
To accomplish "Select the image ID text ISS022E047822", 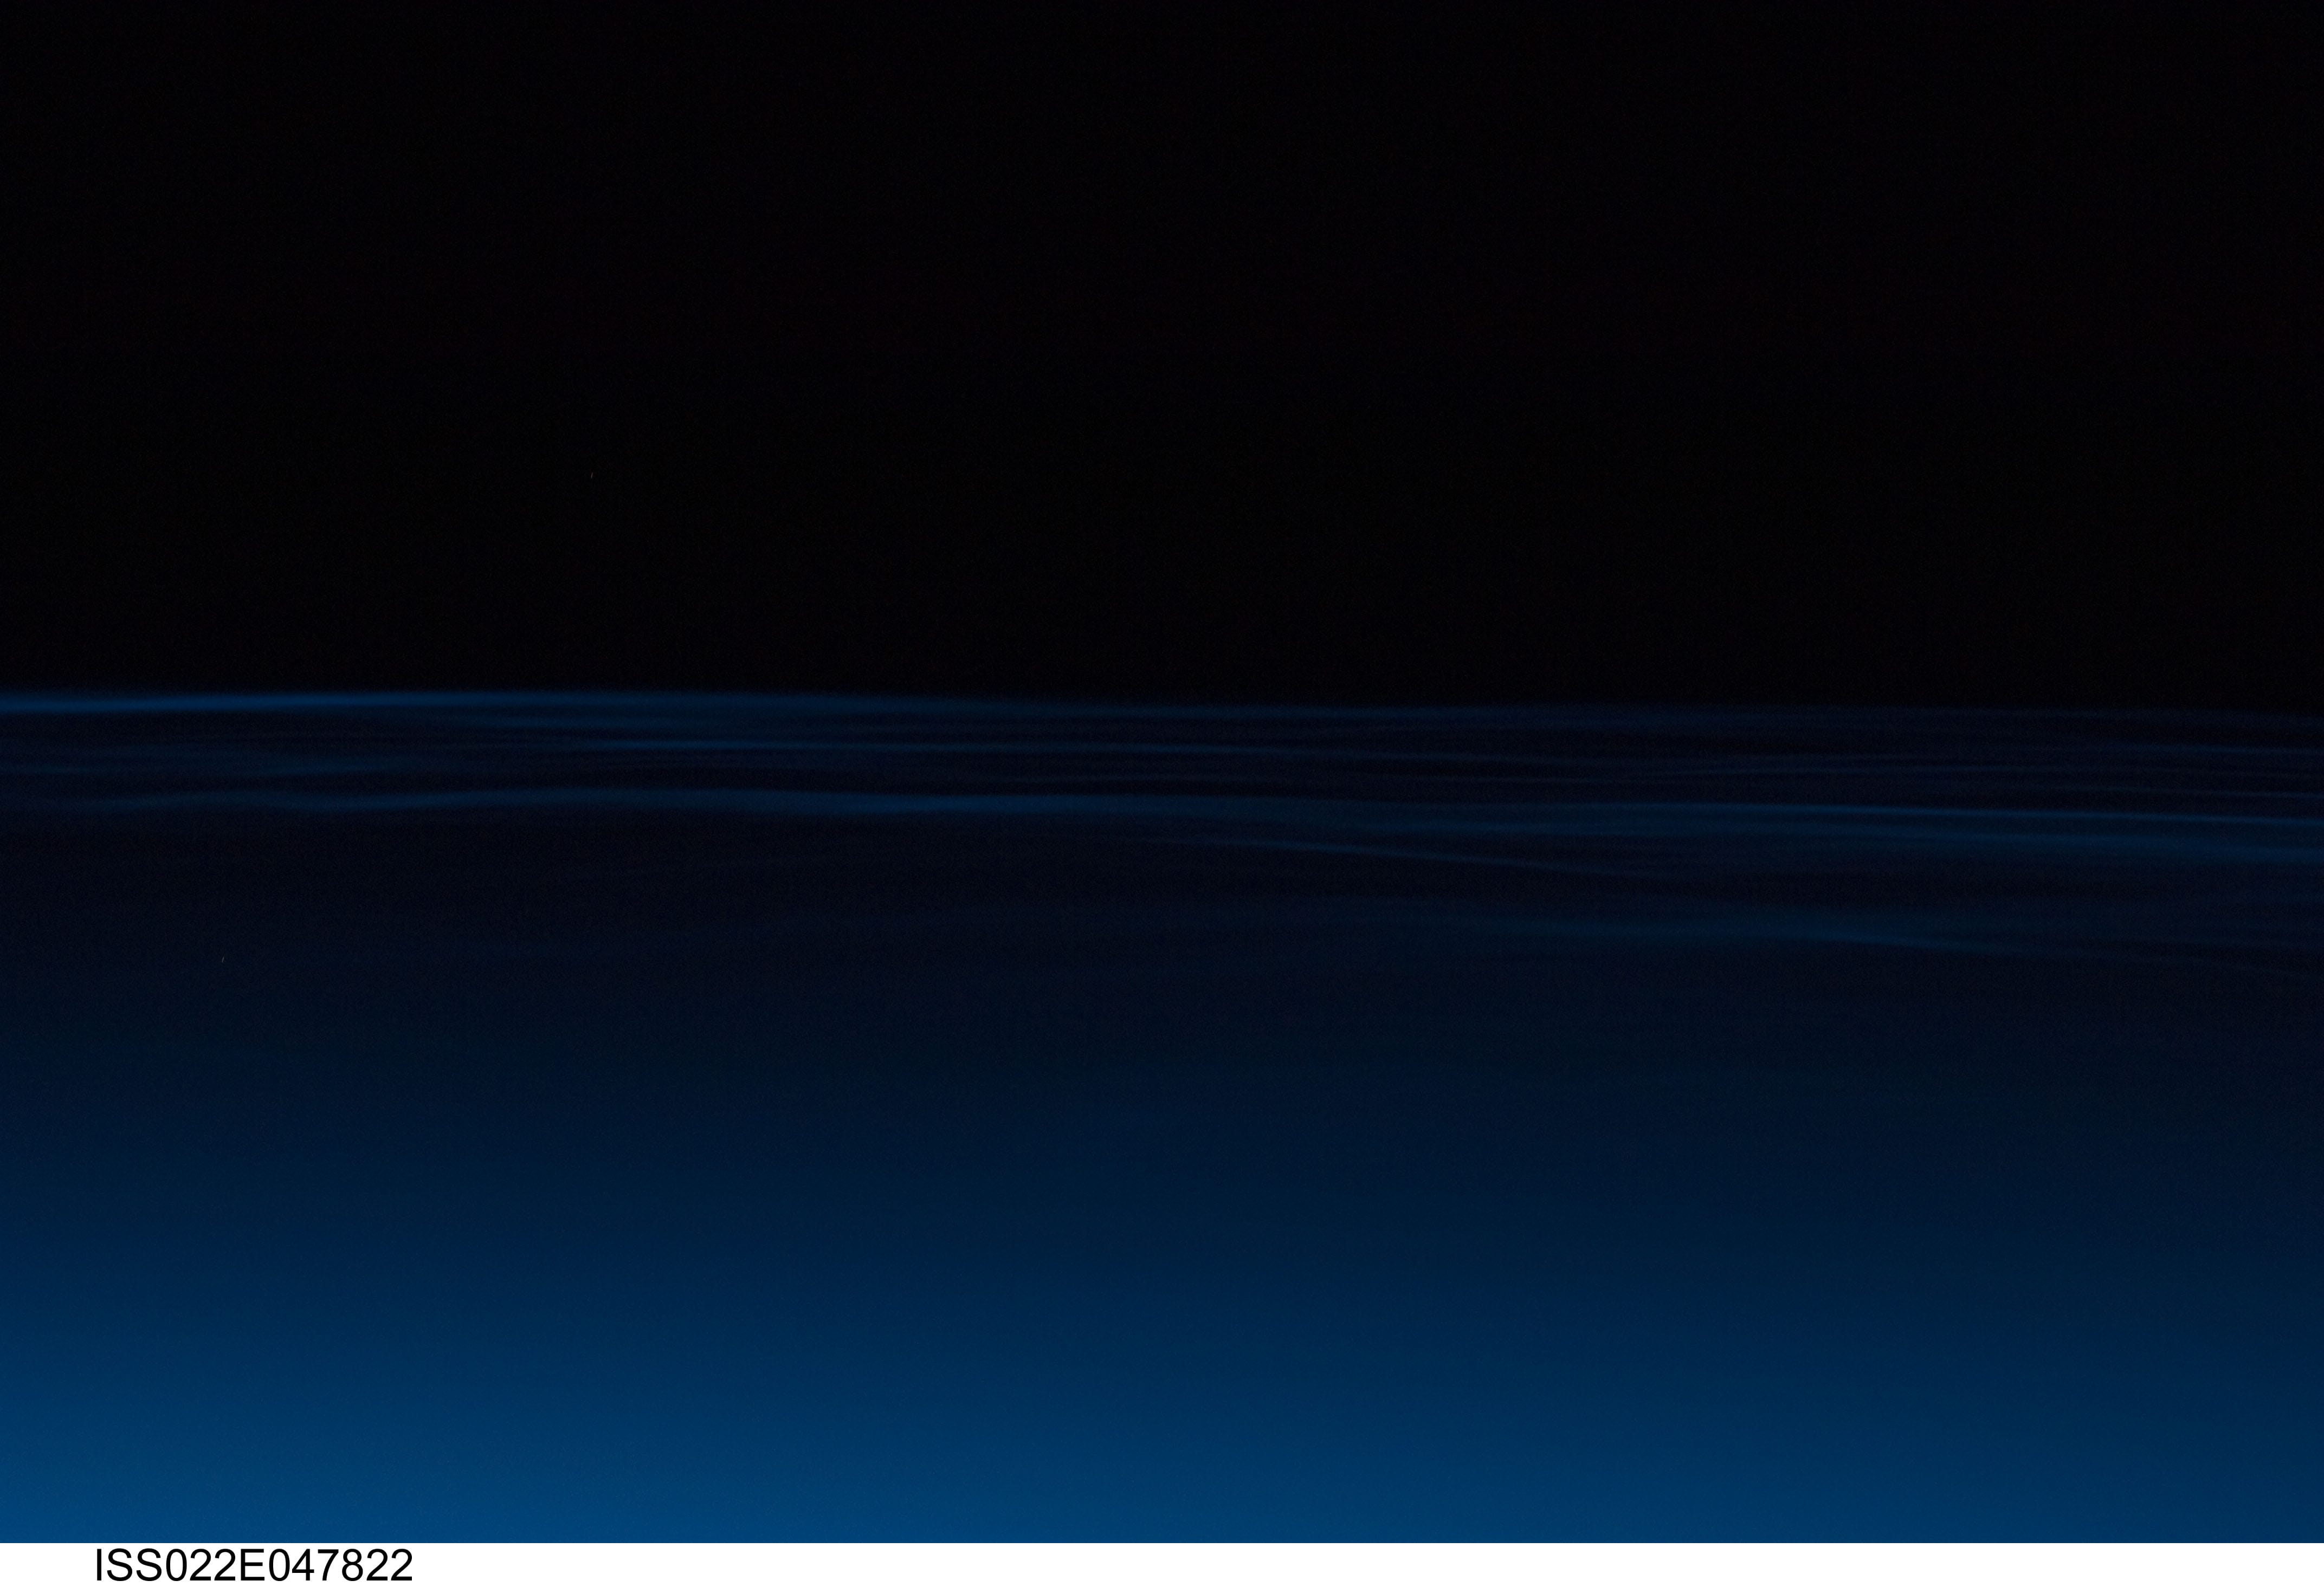I will pyautogui.click(x=254, y=1566).
